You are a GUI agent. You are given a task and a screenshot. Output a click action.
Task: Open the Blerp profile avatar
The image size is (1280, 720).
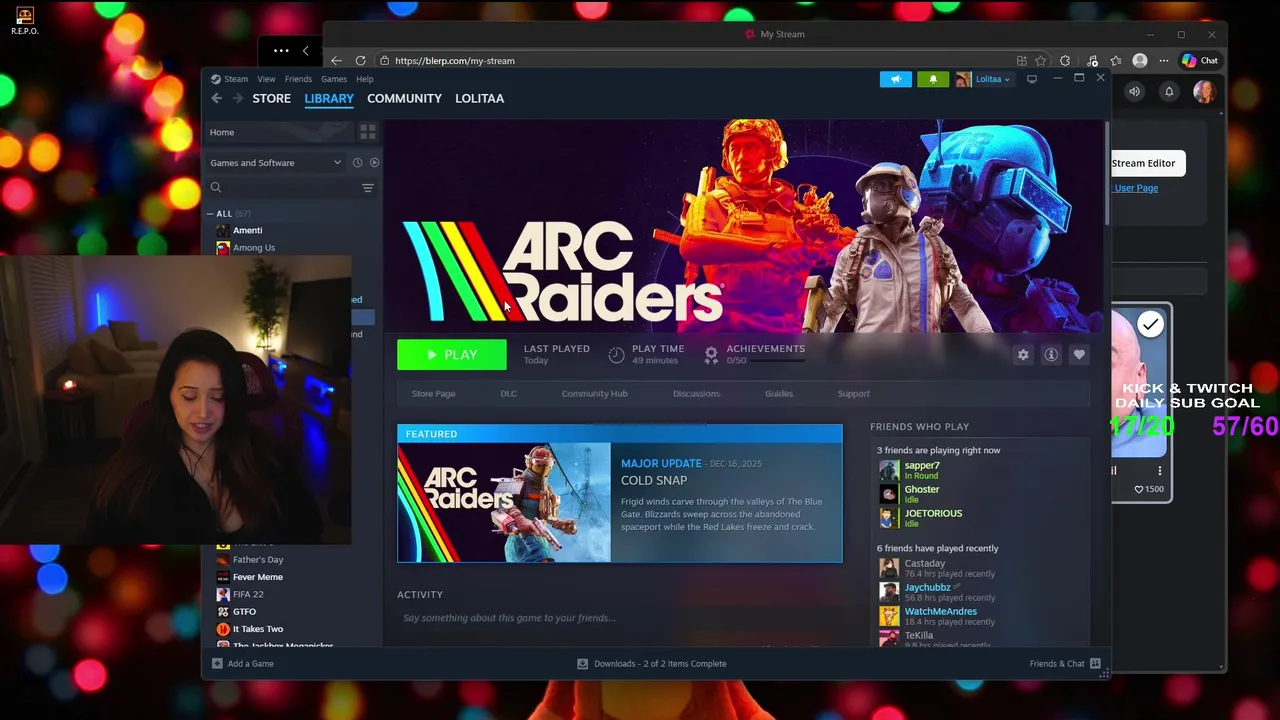pos(1204,92)
